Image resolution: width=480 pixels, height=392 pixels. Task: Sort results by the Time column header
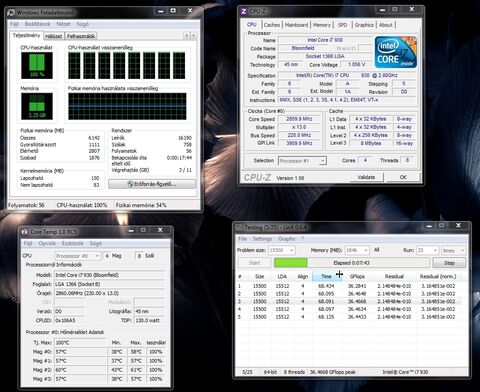(x=327, y=276)
